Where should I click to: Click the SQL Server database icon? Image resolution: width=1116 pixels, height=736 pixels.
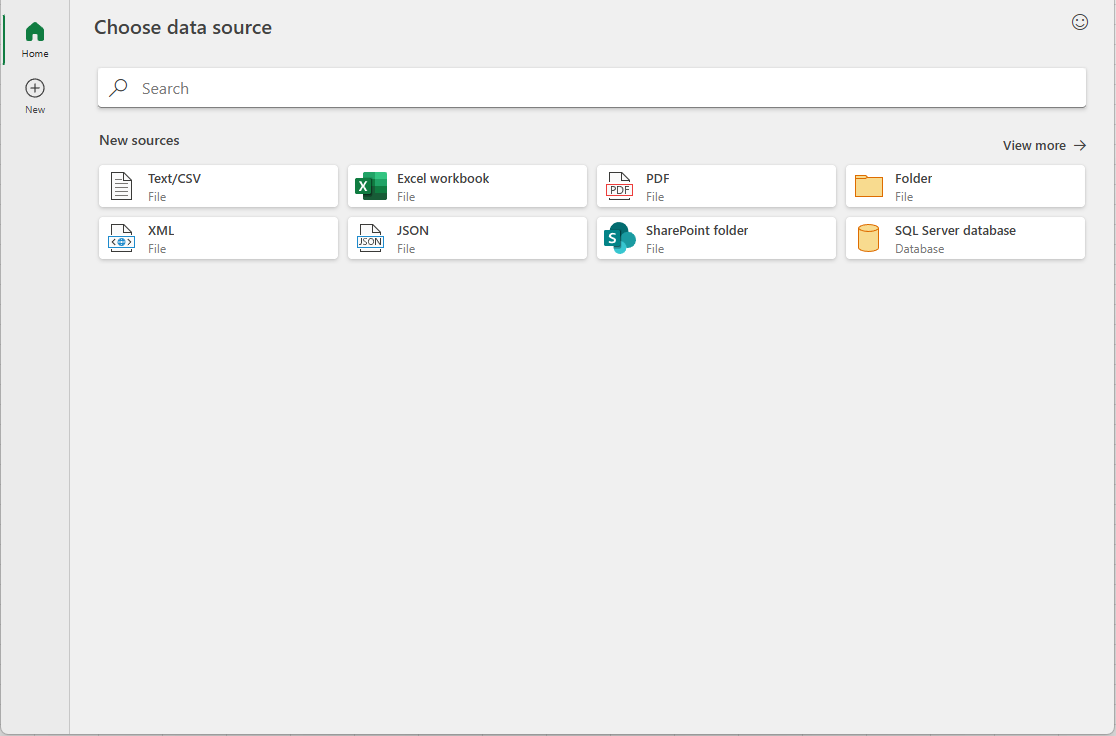[x=868, y=238]
